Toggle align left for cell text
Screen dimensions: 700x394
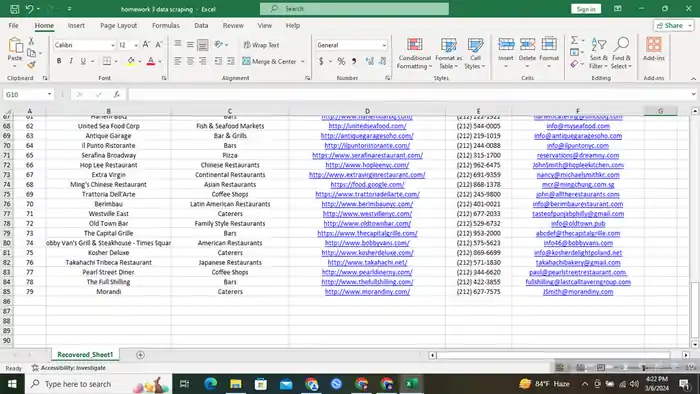(178, 61)
